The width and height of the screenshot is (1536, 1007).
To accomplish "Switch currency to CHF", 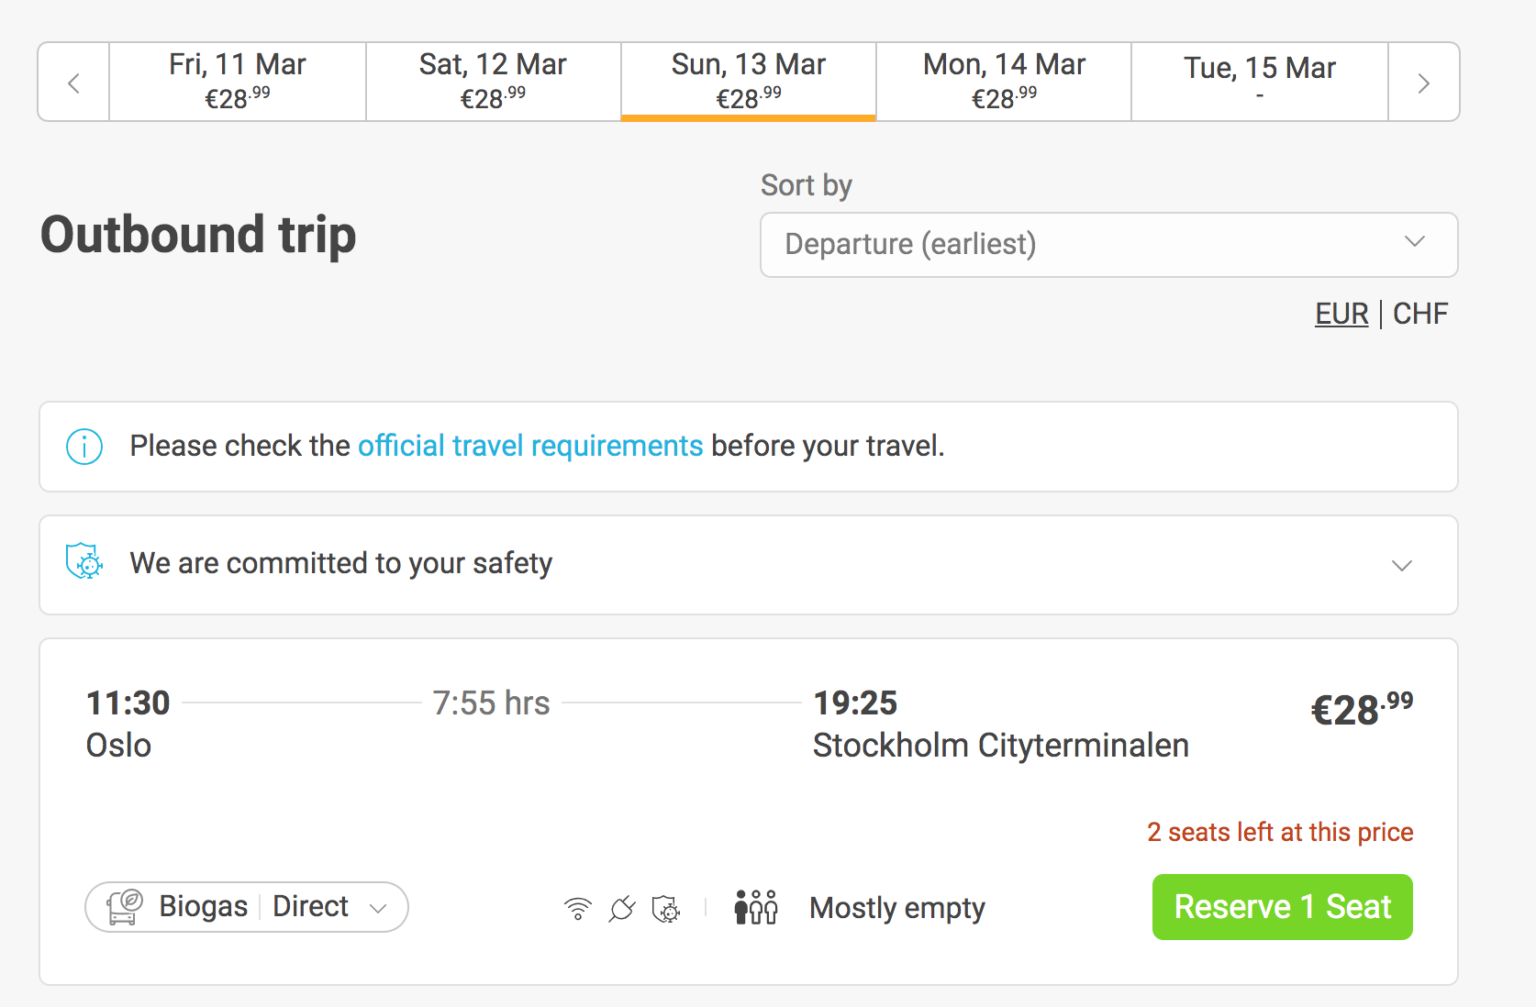I will click(1420, 313).
